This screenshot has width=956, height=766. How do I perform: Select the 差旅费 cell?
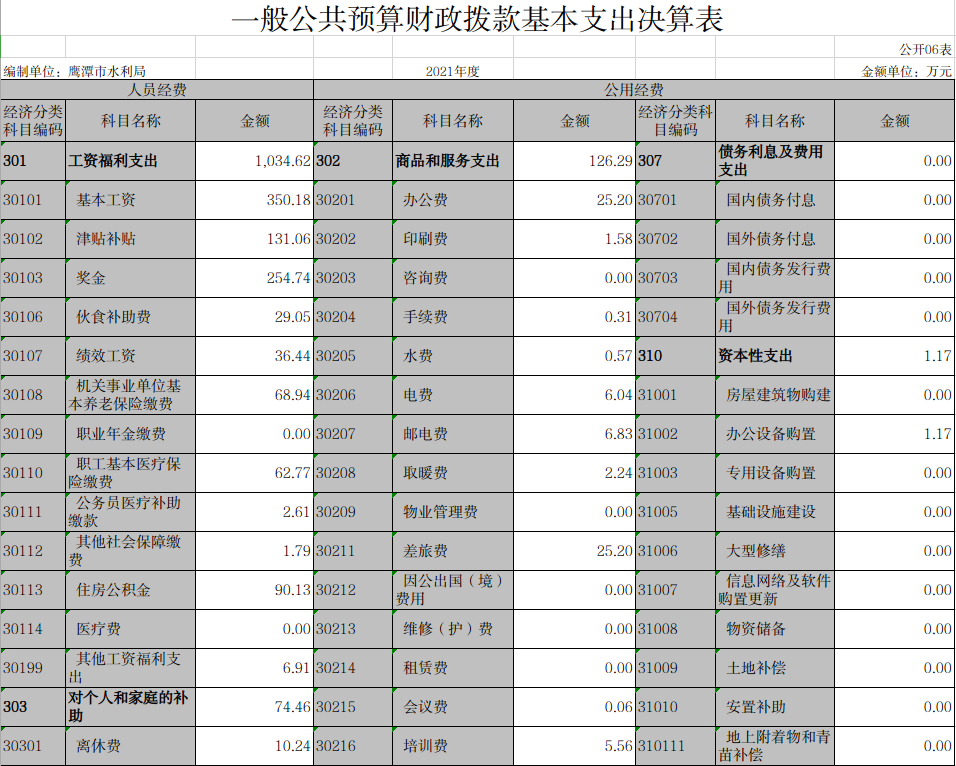(x=453, y=551)
